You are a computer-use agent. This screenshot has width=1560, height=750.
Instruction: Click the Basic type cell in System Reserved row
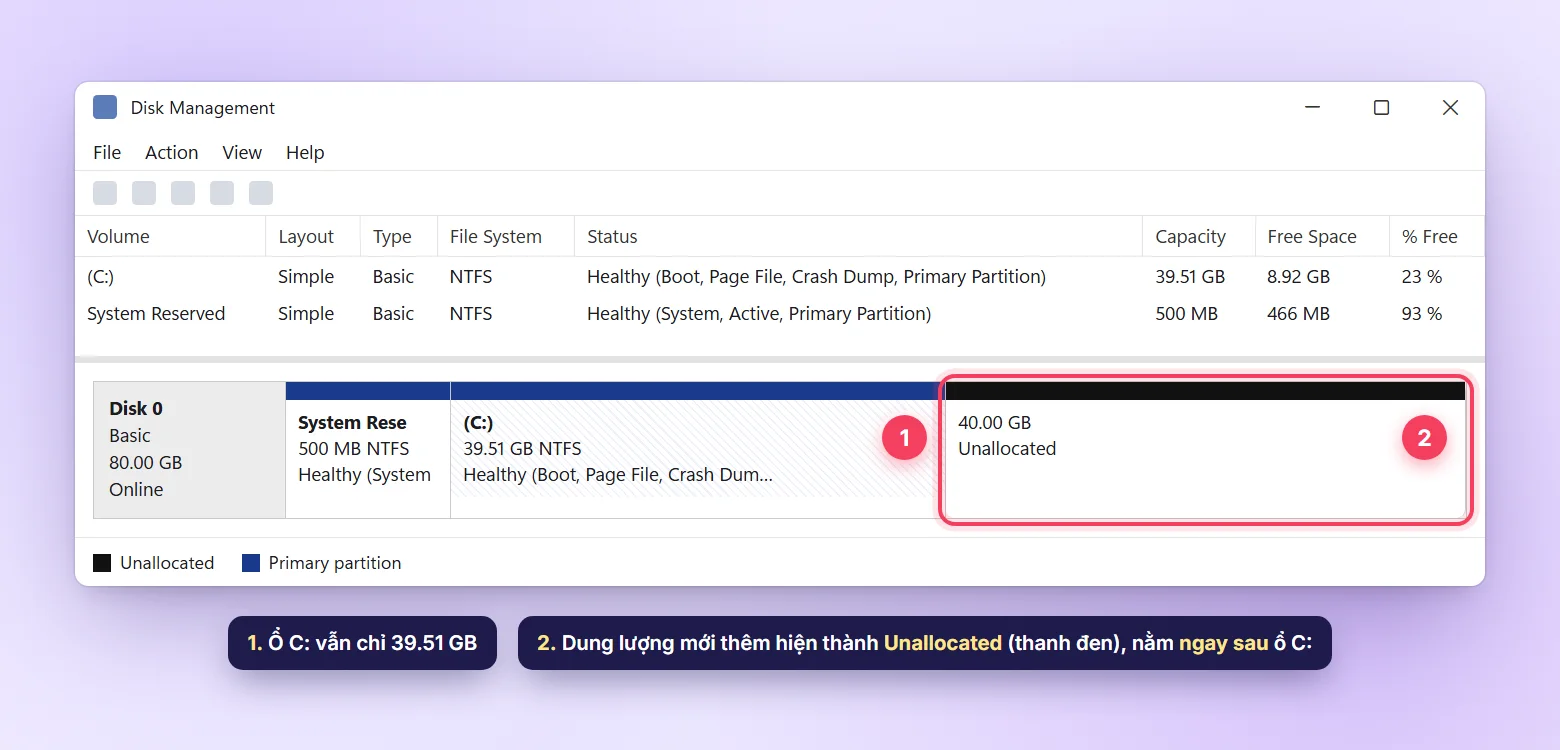coord(393,314)
